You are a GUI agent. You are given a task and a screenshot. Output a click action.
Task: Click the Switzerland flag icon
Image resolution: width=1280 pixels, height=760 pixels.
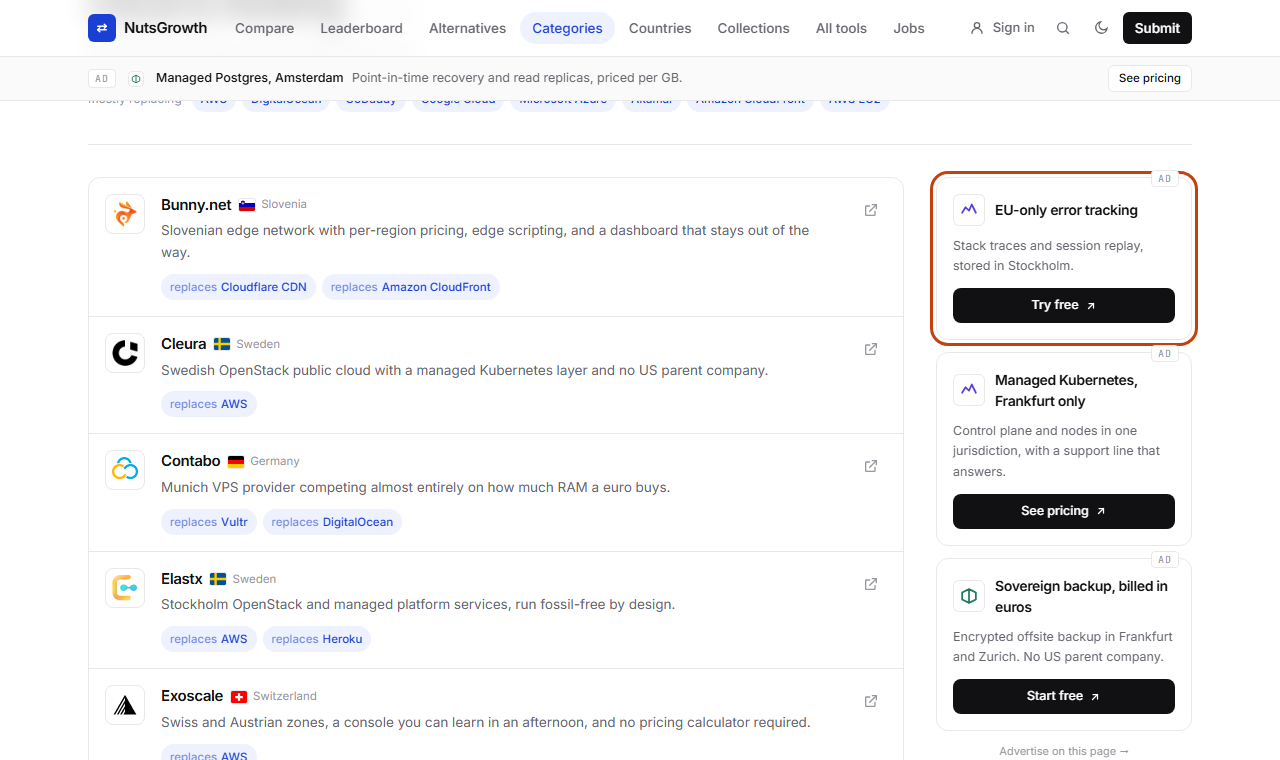tap(239, 697)
